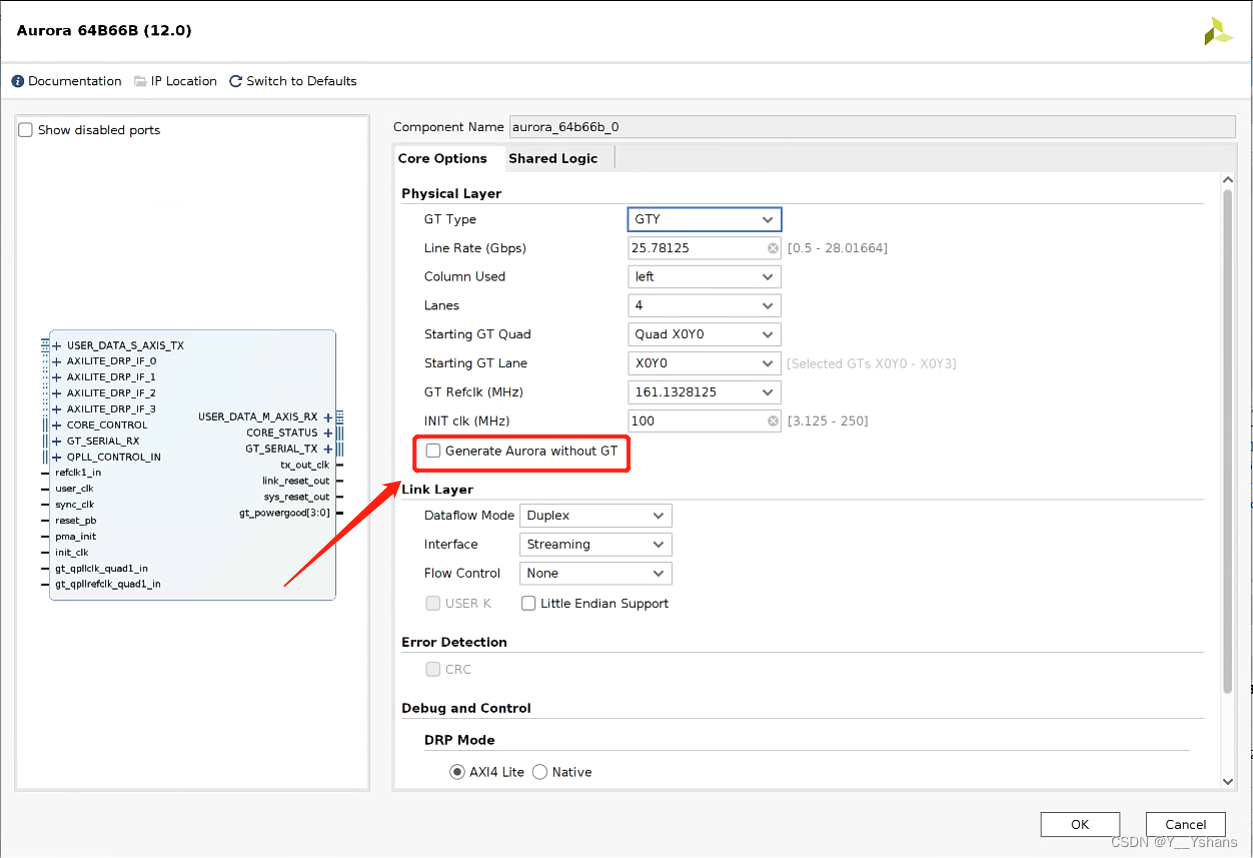Click the gt_qpllrefclk_quad1_in port label

point(108,585)
